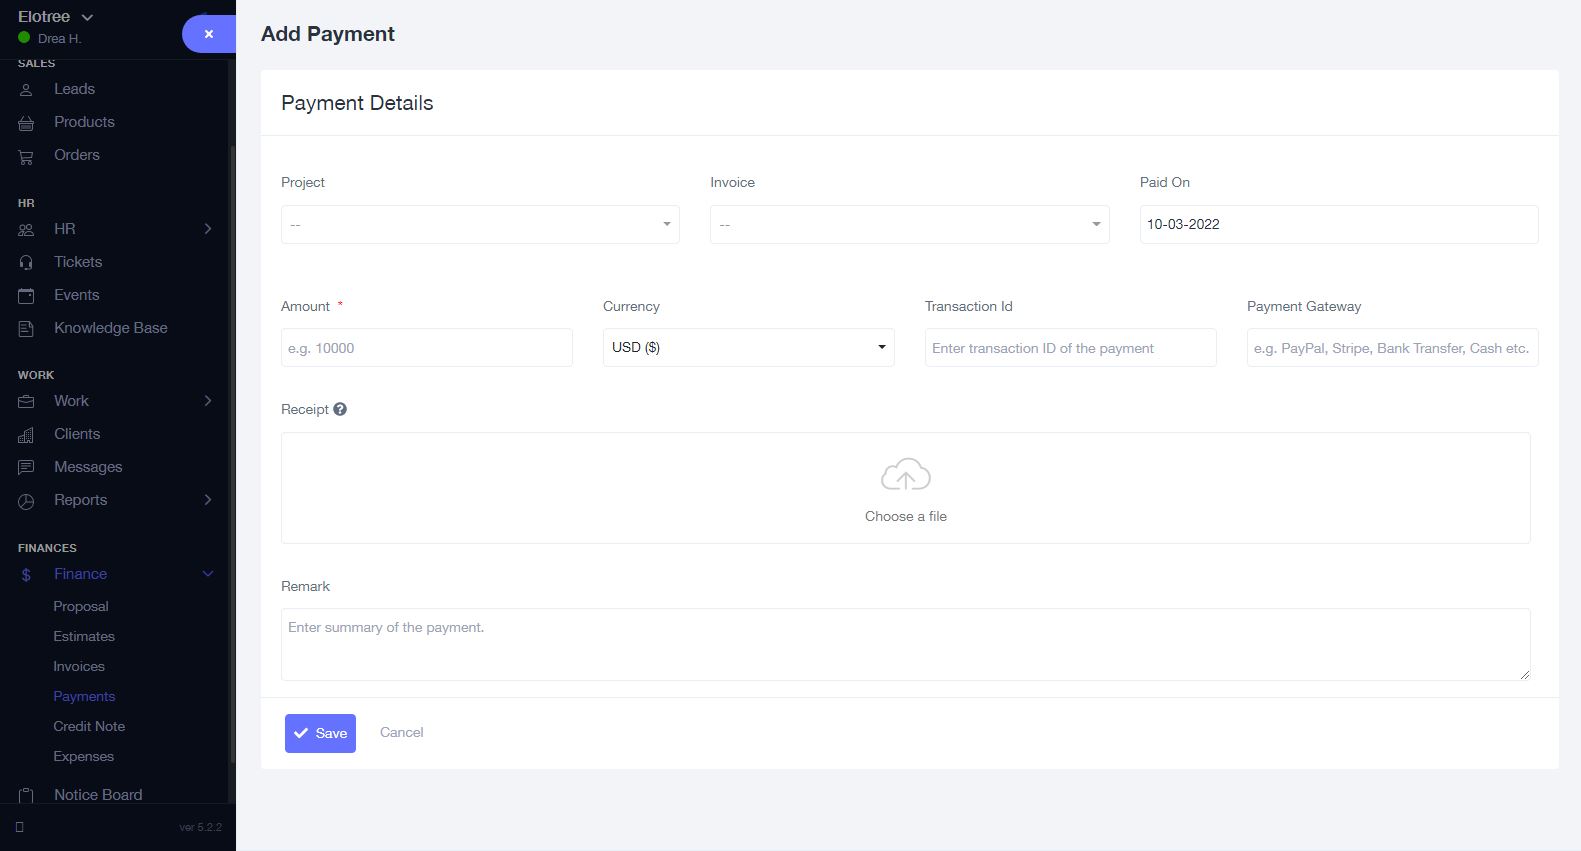Open Messages in the sidebar
1581x851 pixels.
tap(88, 467)
